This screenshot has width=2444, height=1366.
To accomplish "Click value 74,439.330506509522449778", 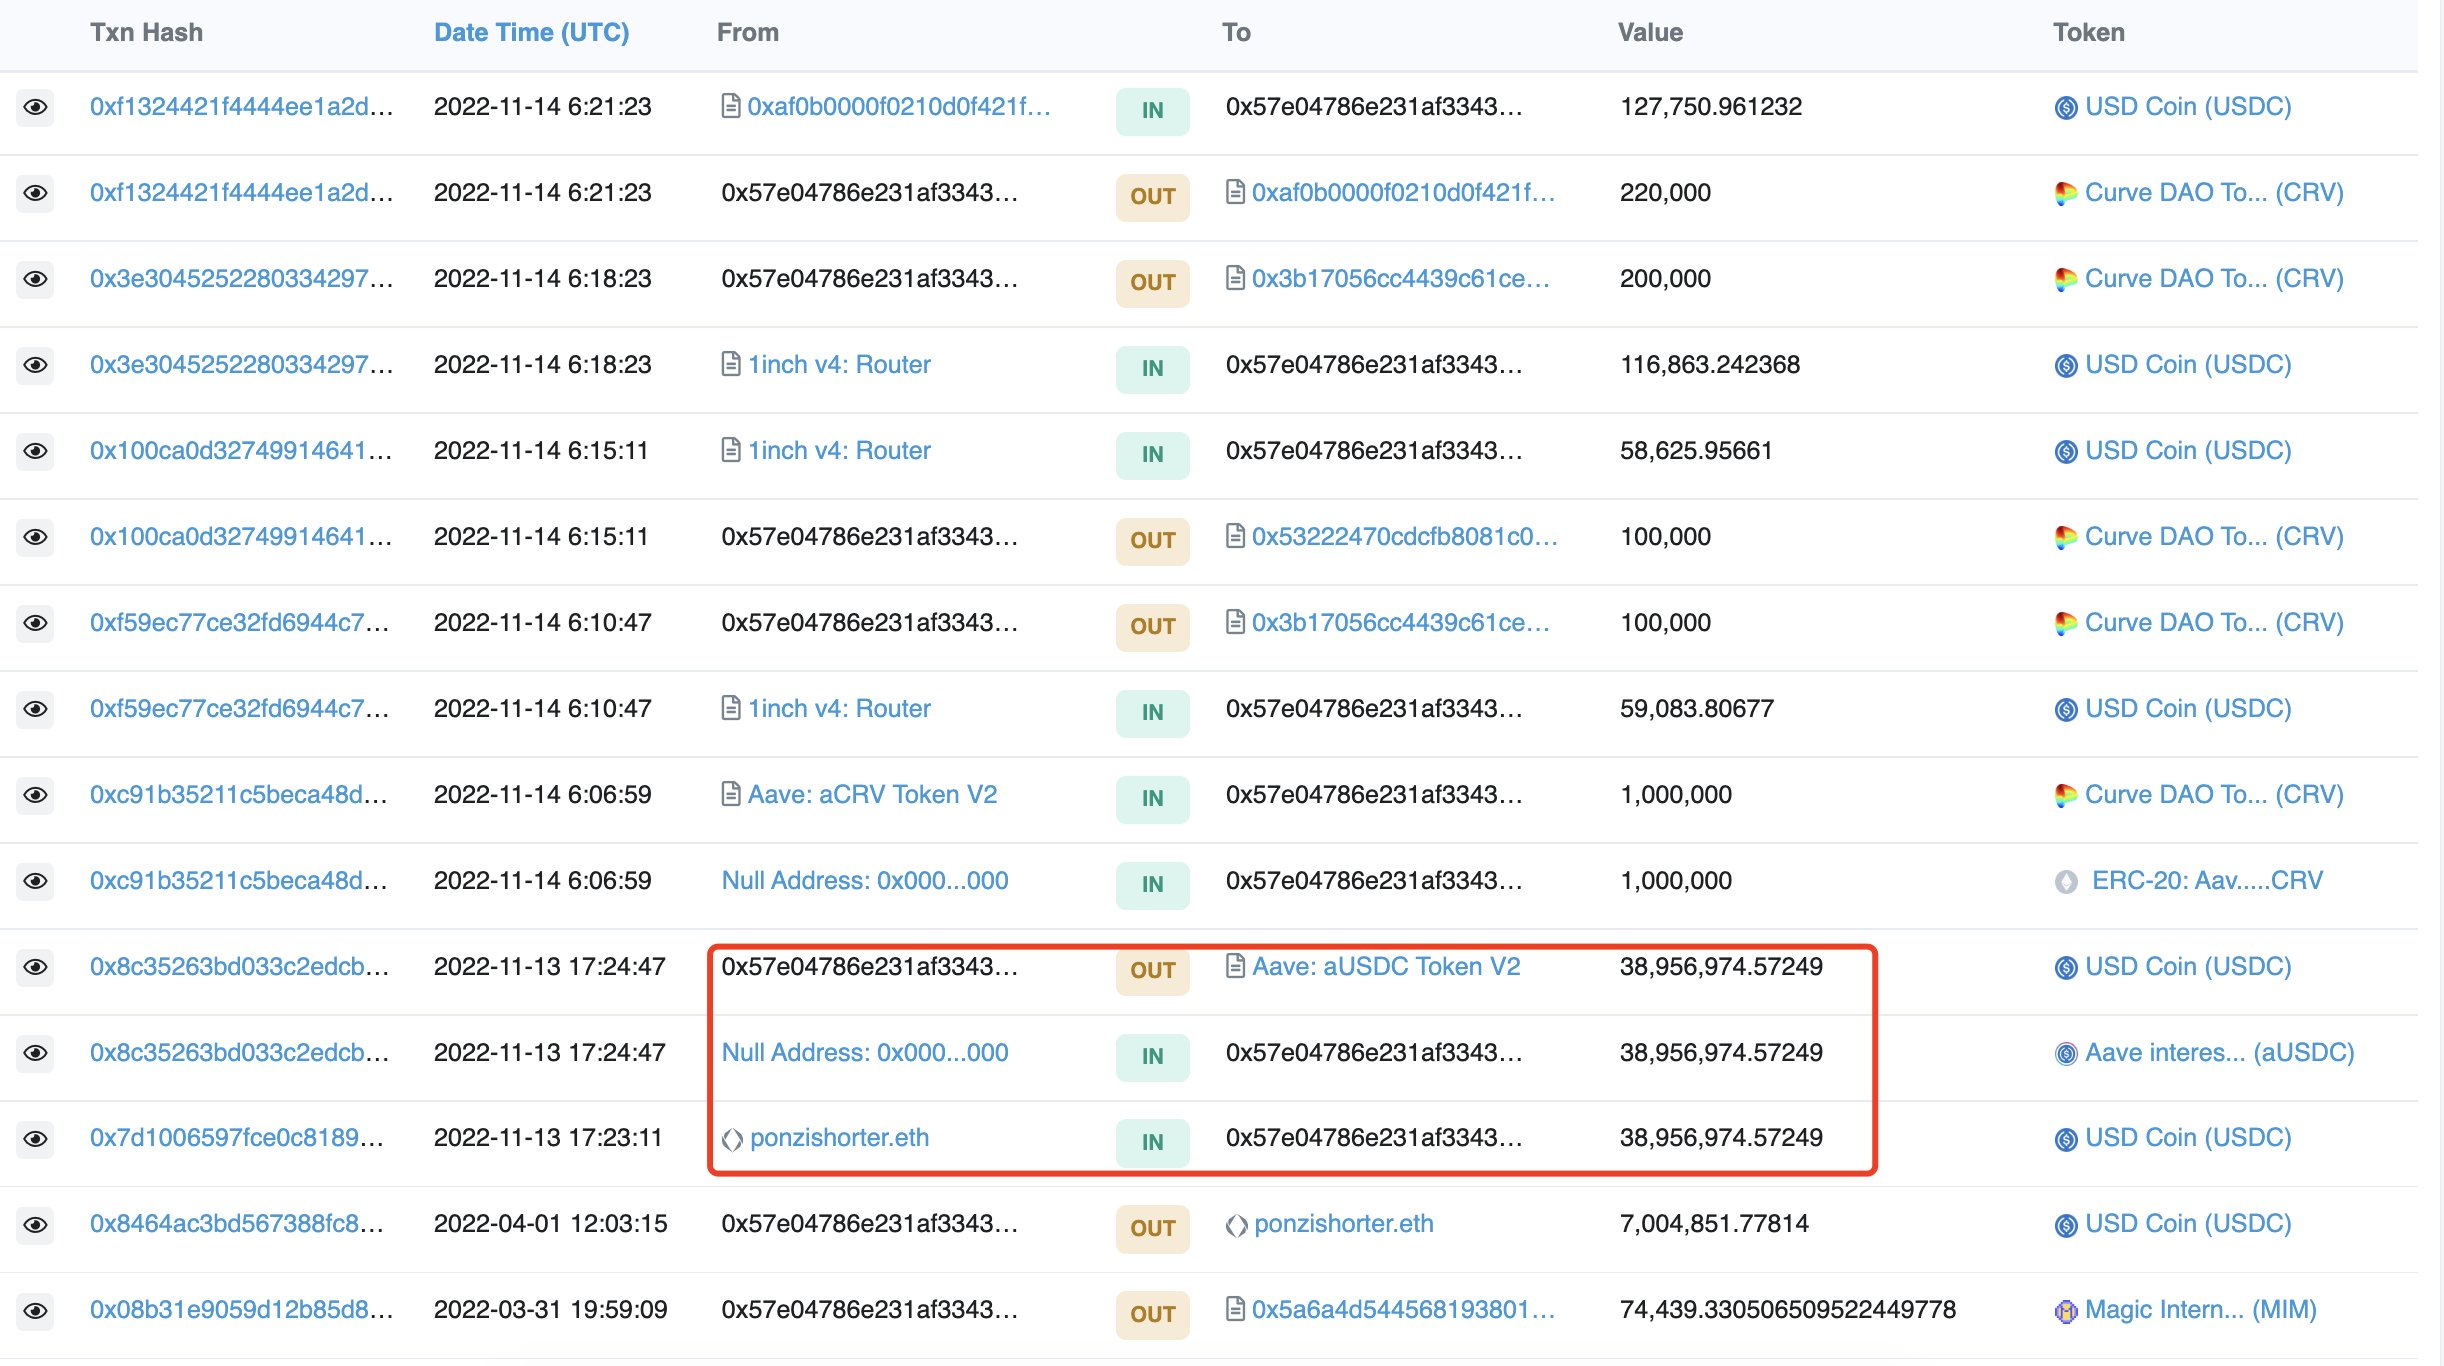I will [1788, 1309].
